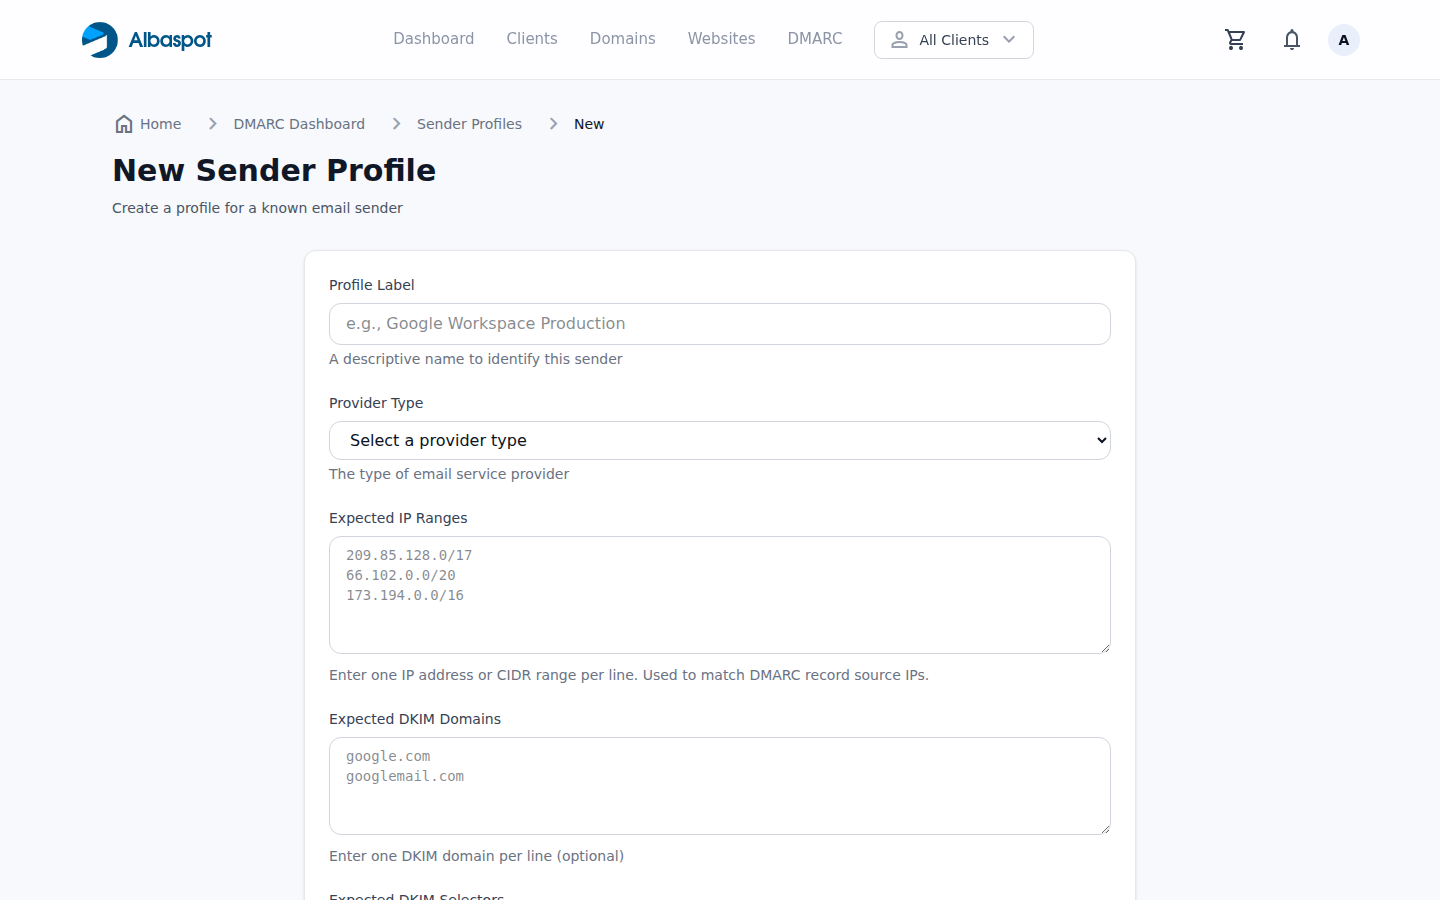Image resolution: width=1440 pixels, height=900 pixels.
Task: Click the chevron next to All Clients
Action: 1008,40
